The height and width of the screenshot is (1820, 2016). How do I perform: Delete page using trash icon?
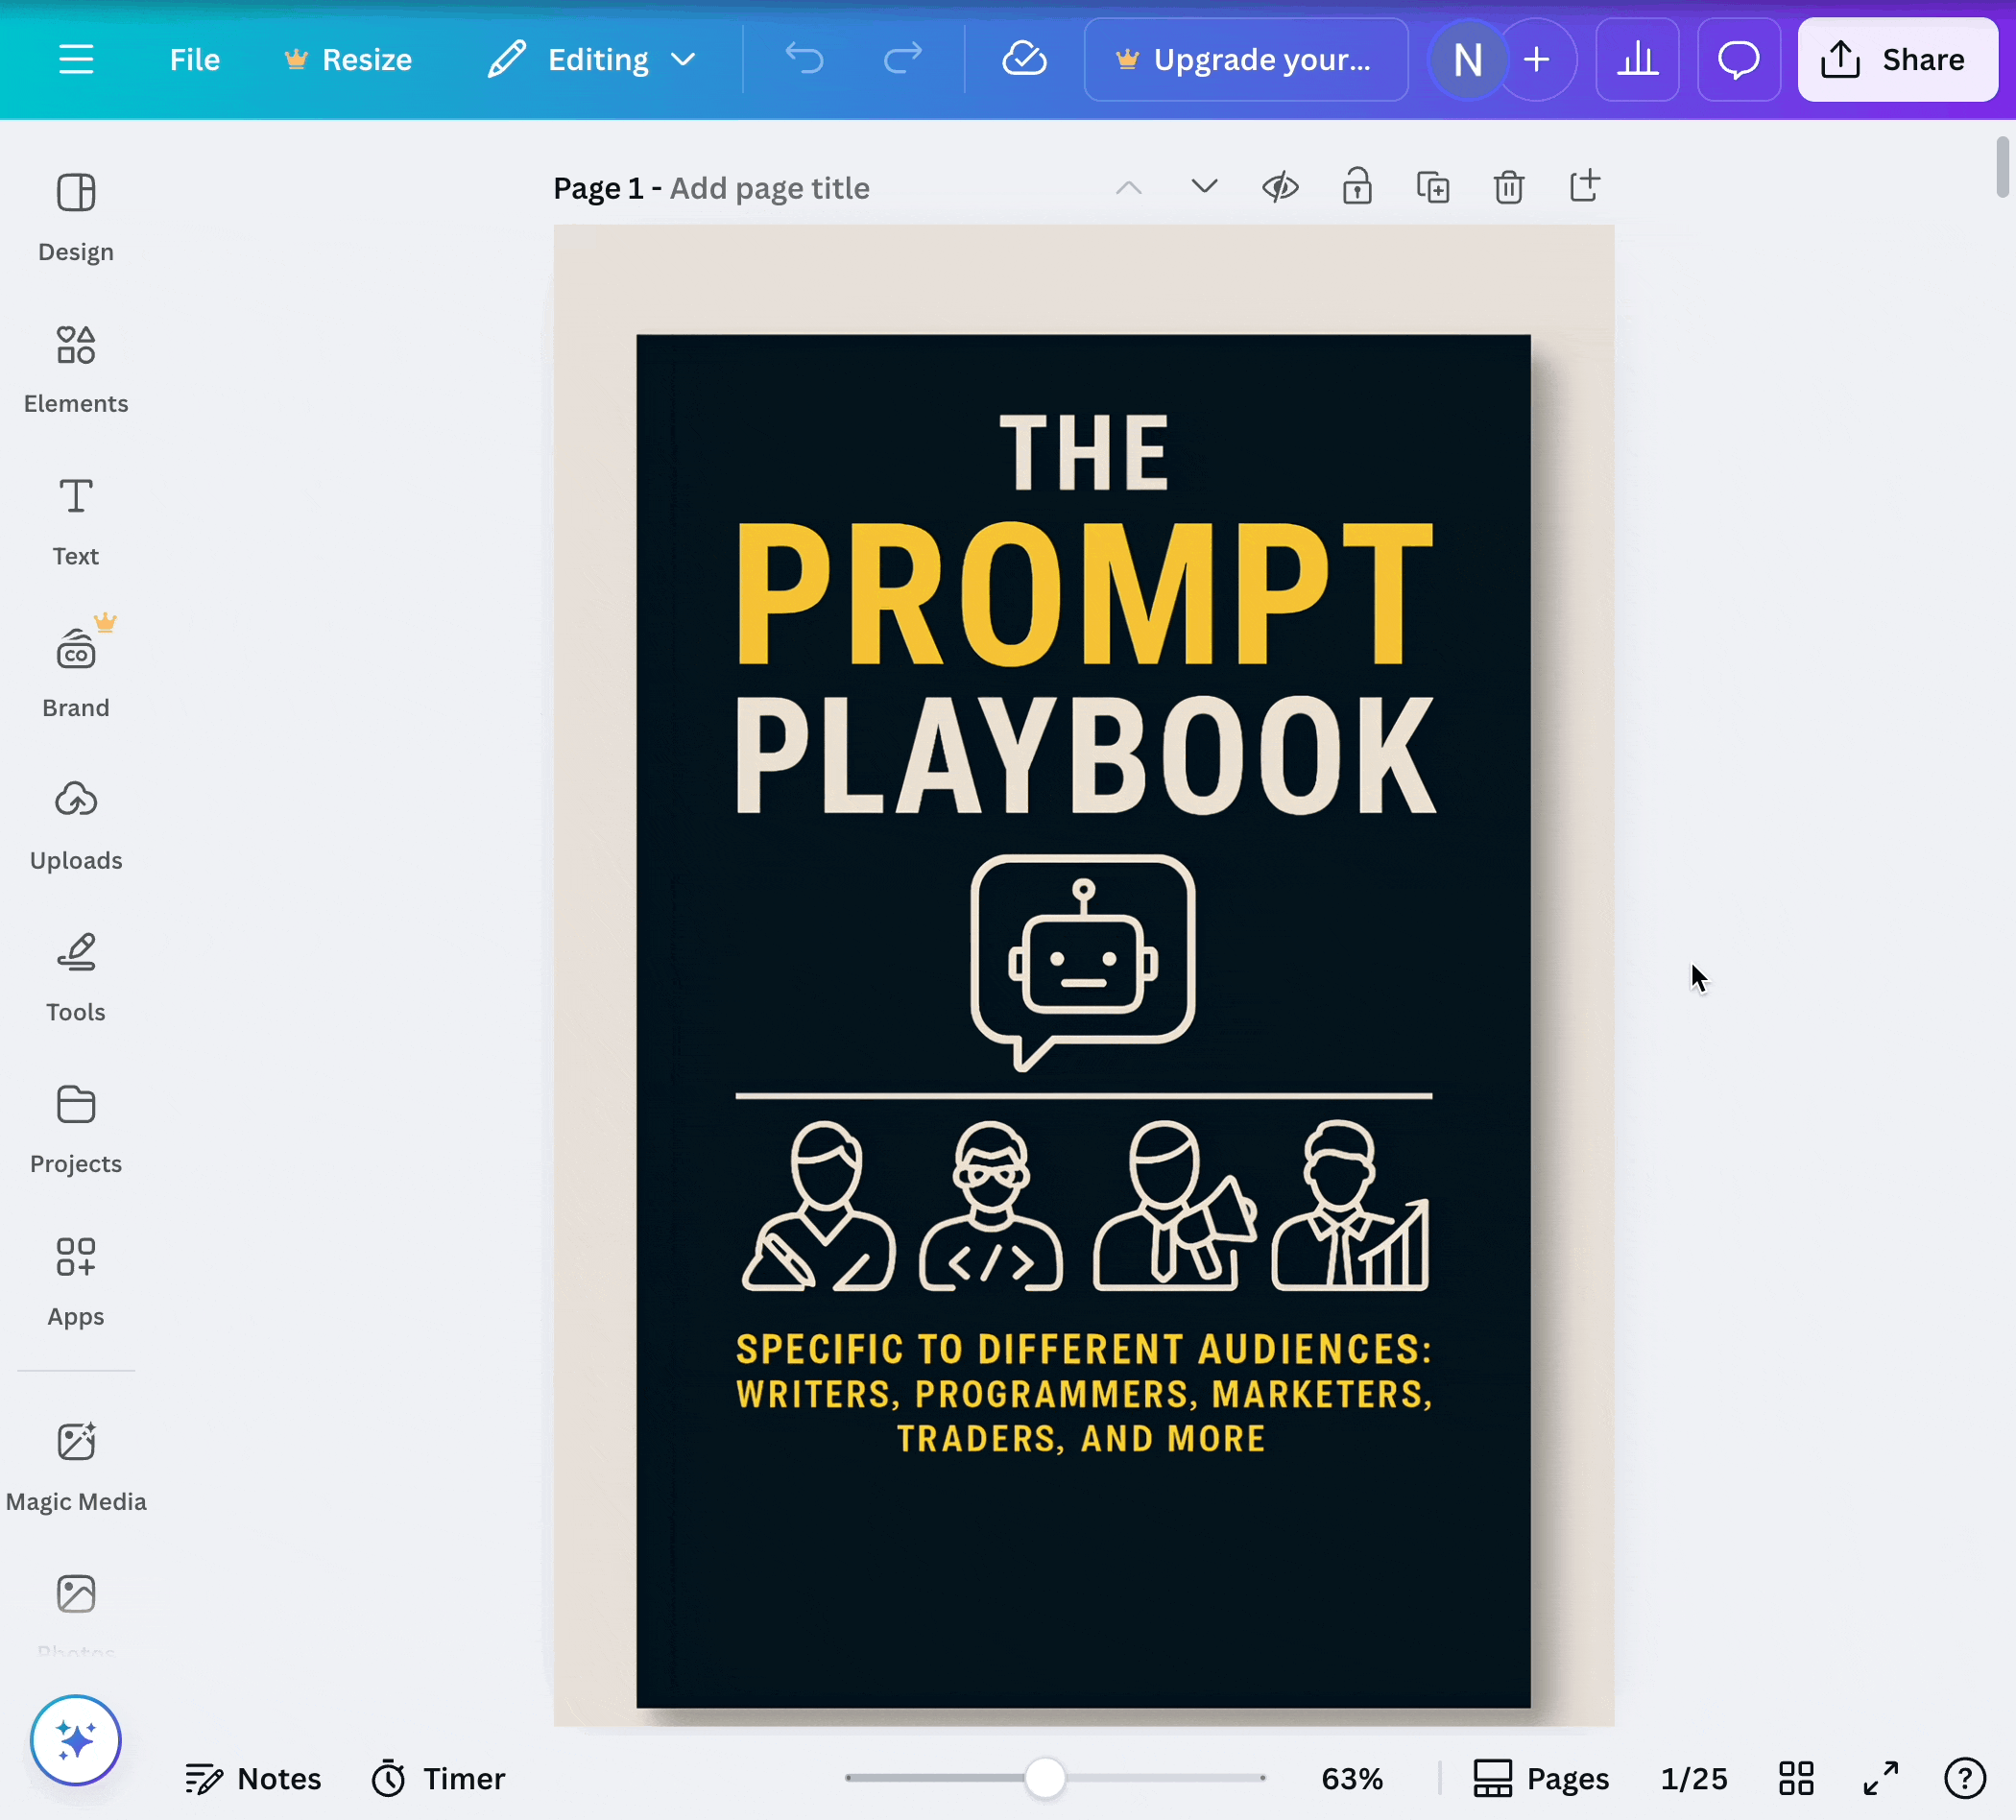tap(1508, 188)
